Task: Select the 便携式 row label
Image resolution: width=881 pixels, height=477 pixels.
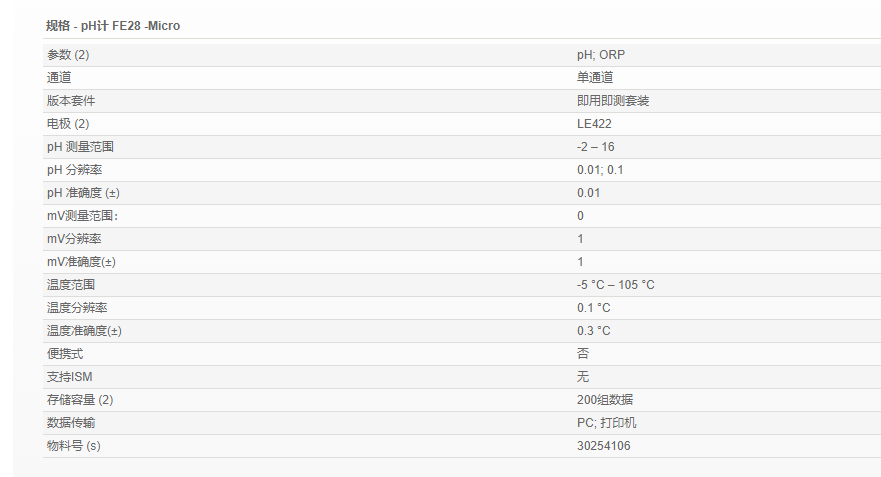Action: [x=65, y=354]
